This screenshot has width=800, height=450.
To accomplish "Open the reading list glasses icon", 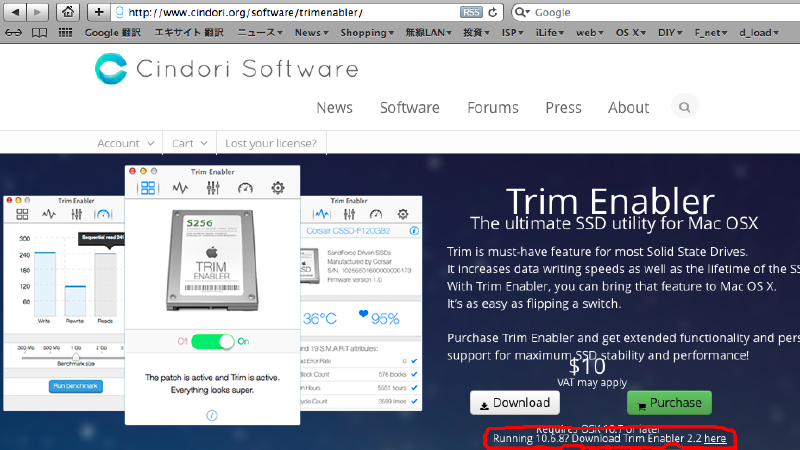I will (x=14, y=33).
